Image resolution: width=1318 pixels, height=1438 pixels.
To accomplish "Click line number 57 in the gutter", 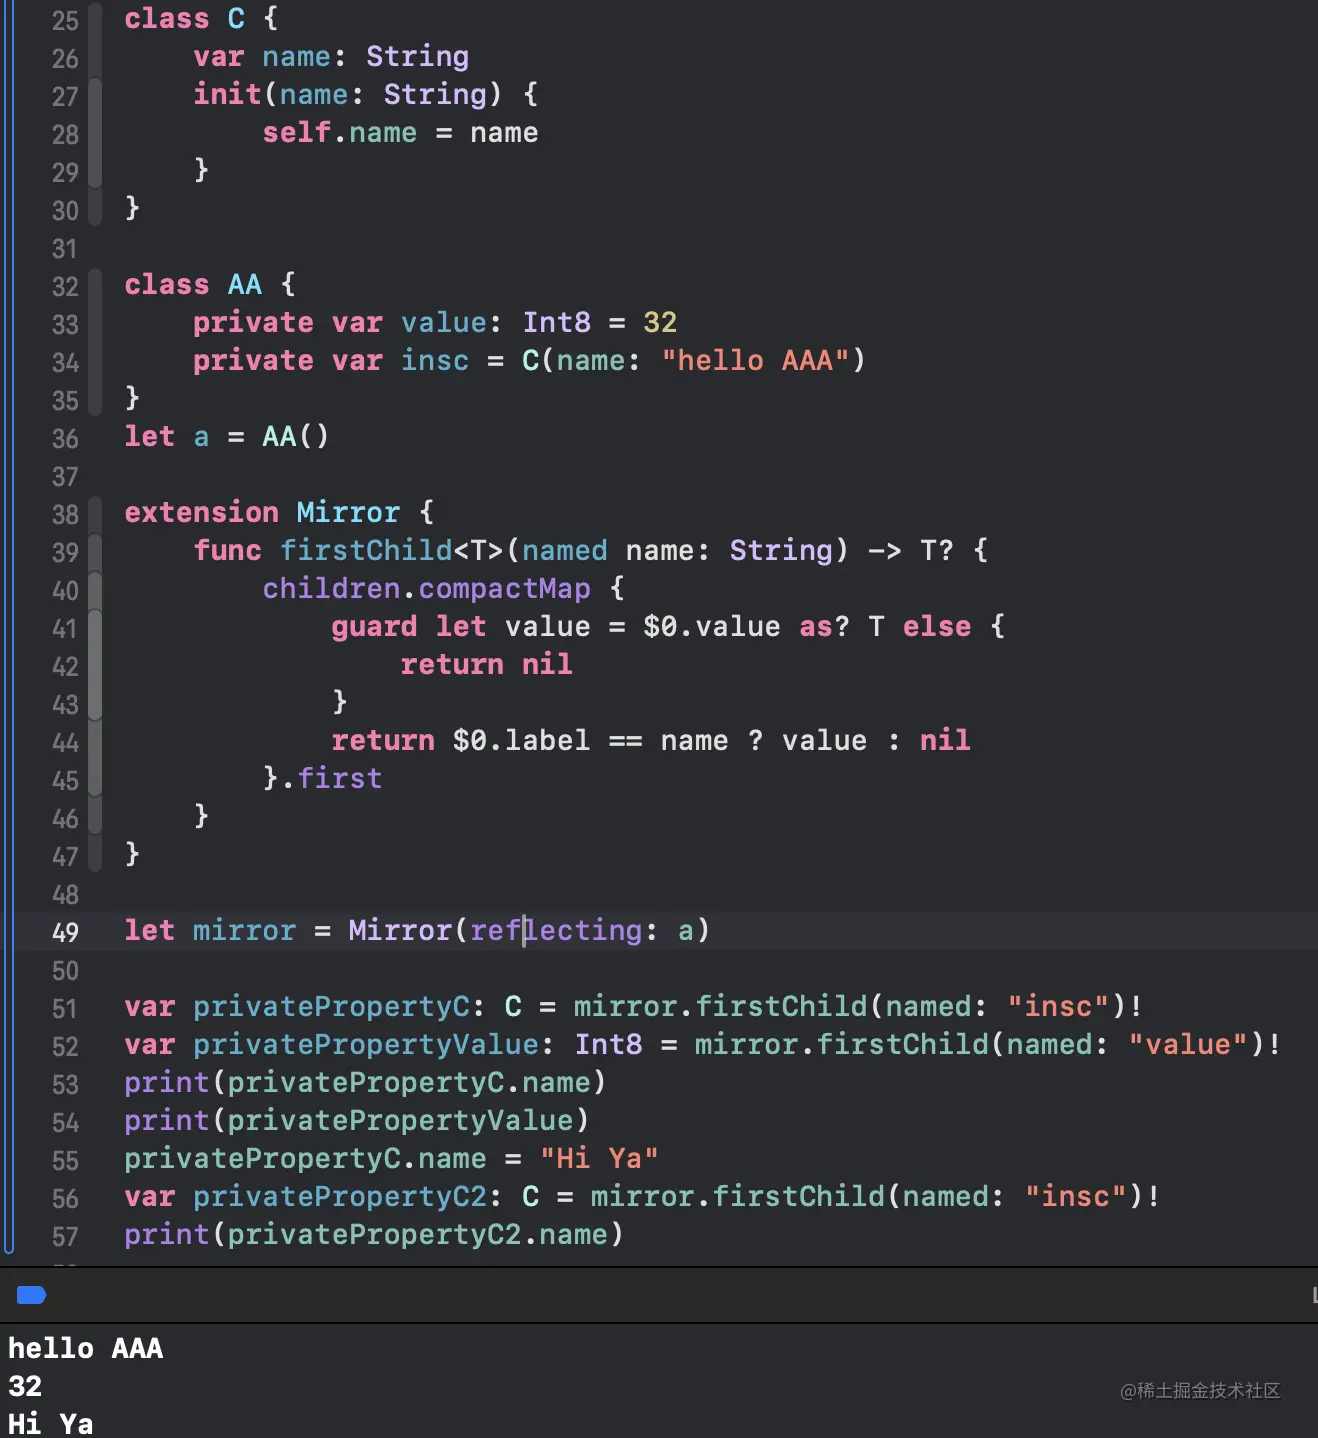I will 65,1236.
